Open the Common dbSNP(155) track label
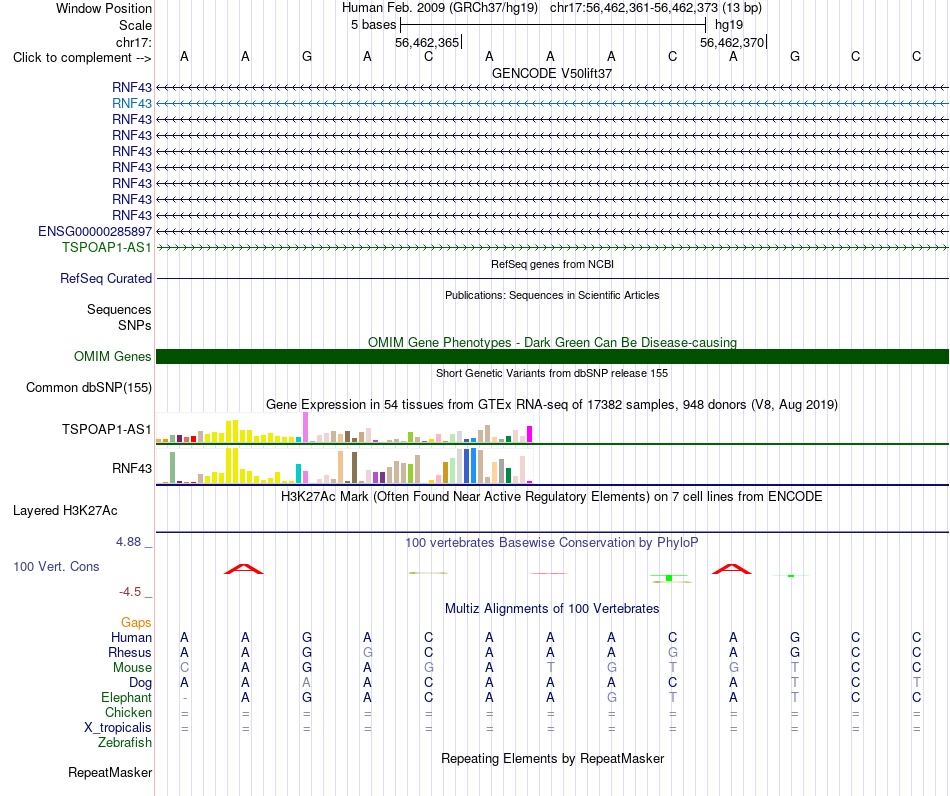This screenshot has height=796, width=950. pos(89,388)
